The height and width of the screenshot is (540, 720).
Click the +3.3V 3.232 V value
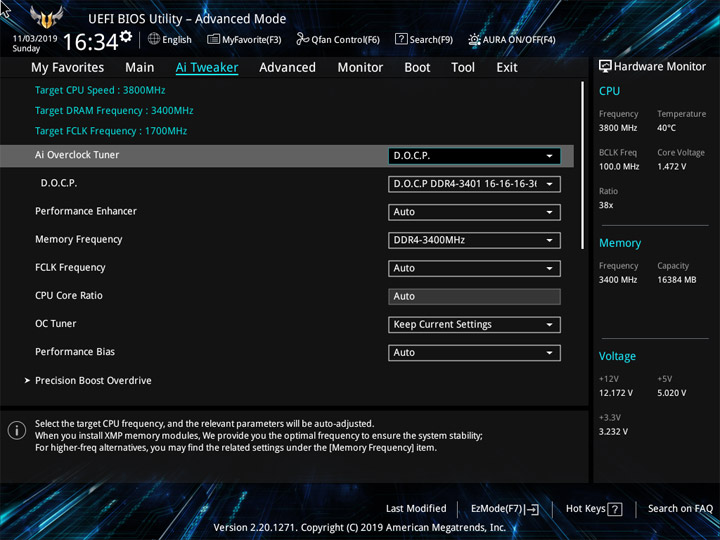pyautogui.click(x=613, y=432)
